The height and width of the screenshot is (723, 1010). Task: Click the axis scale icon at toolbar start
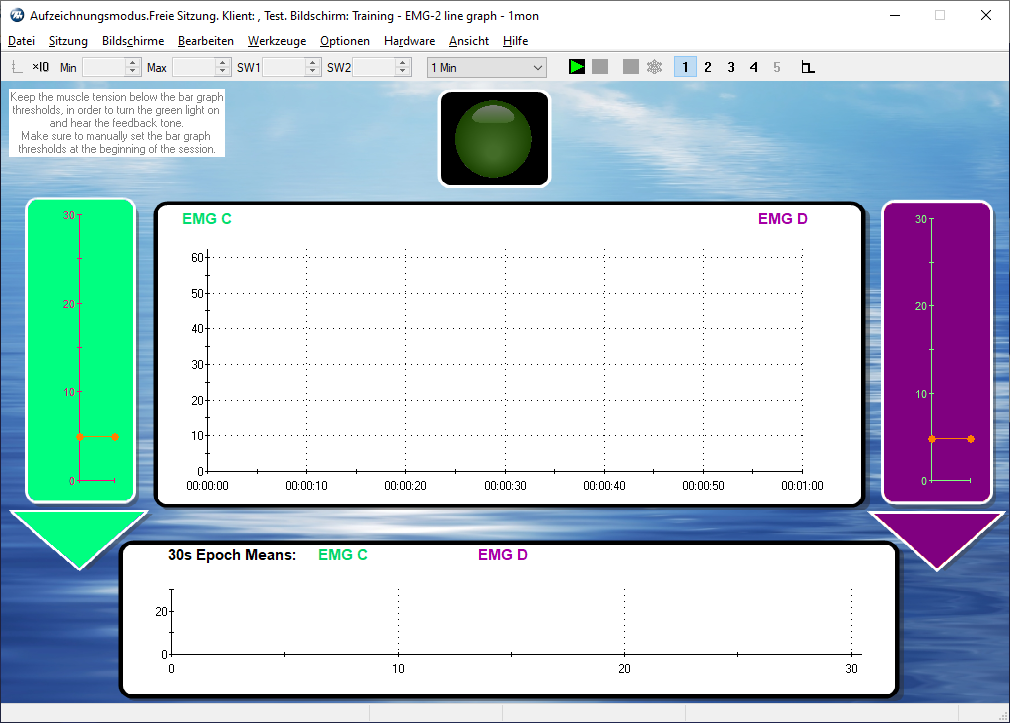[x=17, y=67]
